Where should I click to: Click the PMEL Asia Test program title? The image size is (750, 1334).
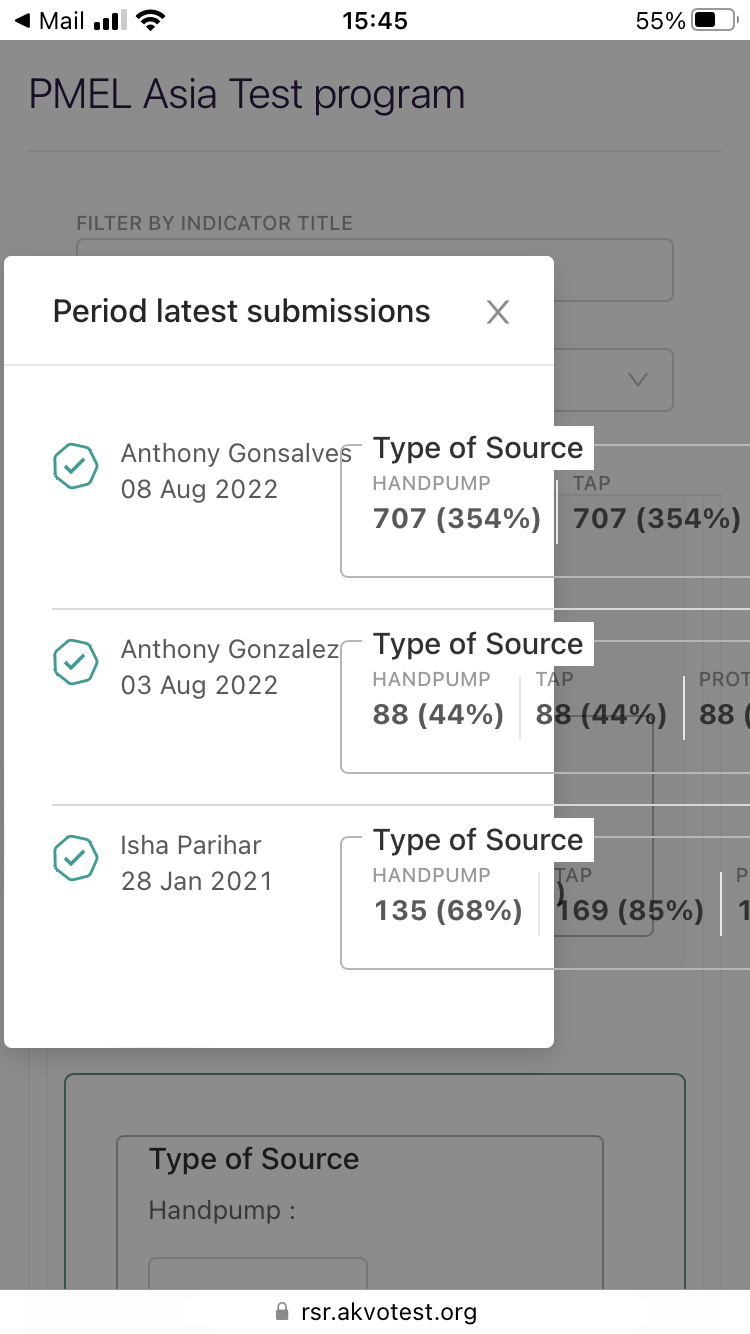click(247, 95)
